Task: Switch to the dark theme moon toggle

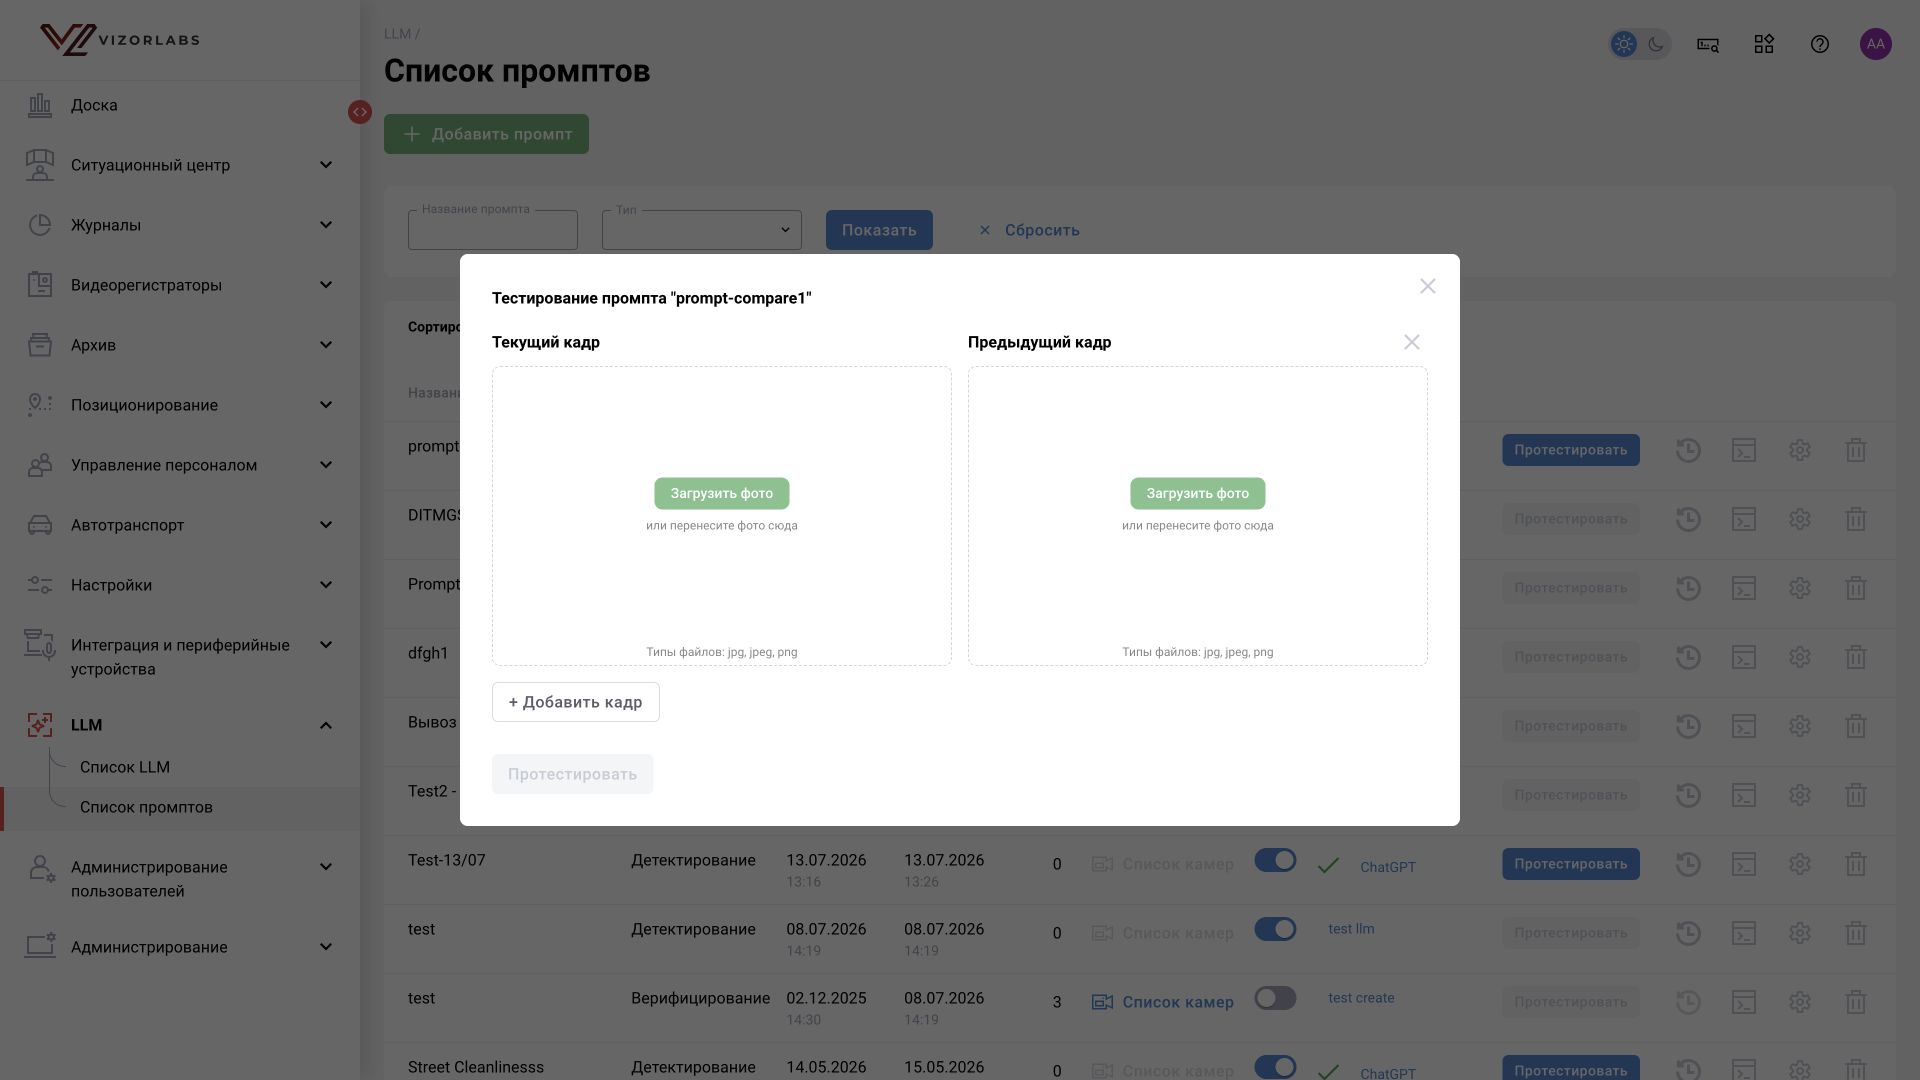Action: click(1656, 44)
